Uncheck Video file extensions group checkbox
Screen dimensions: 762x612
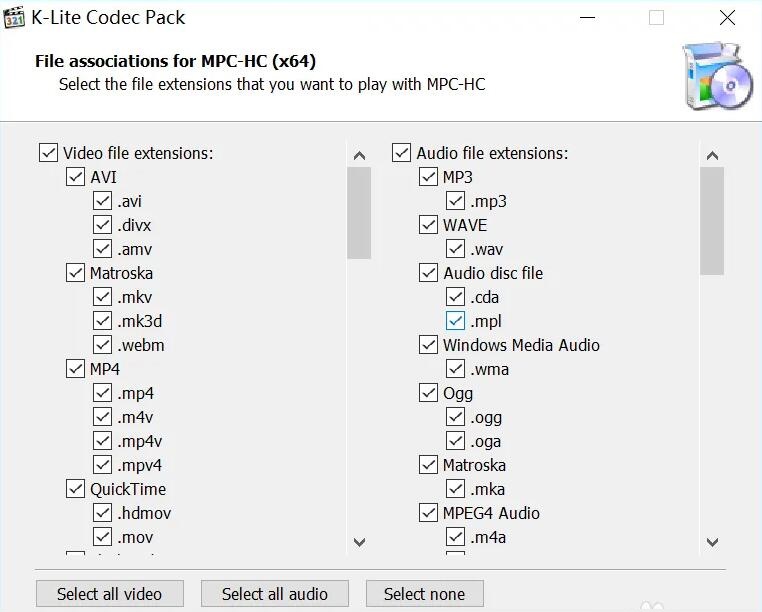point(48,153)
